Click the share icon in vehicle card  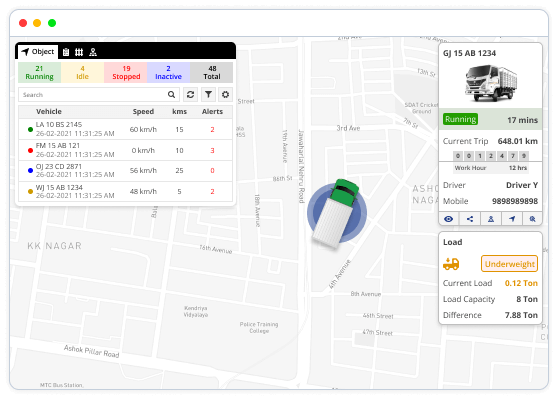click(470, 219)
